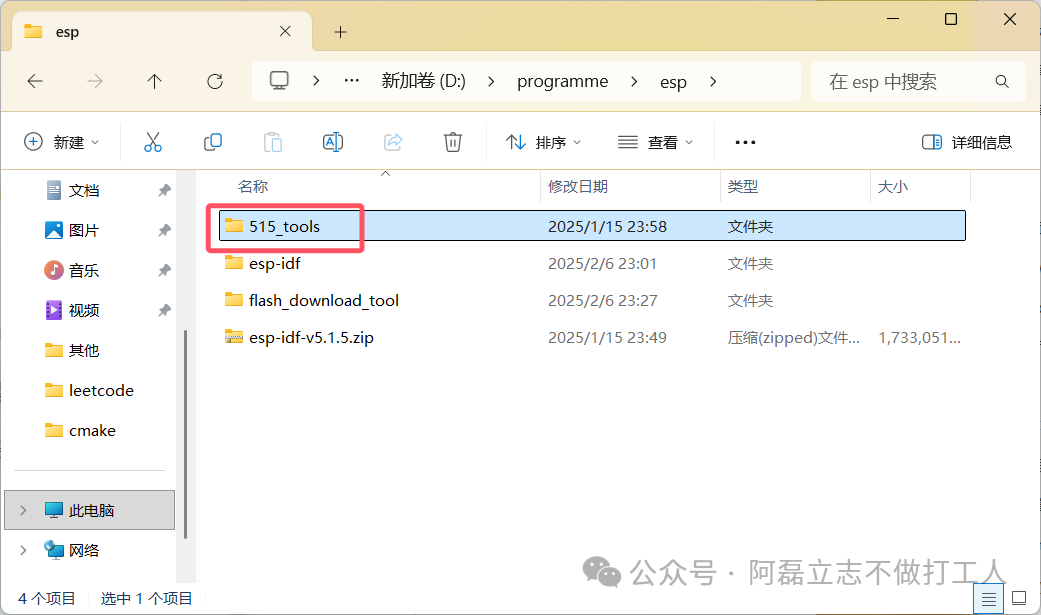Screen dimensions: 1041x615
Task: Click the Paste clipboard icon
Action: coord(273,142)
